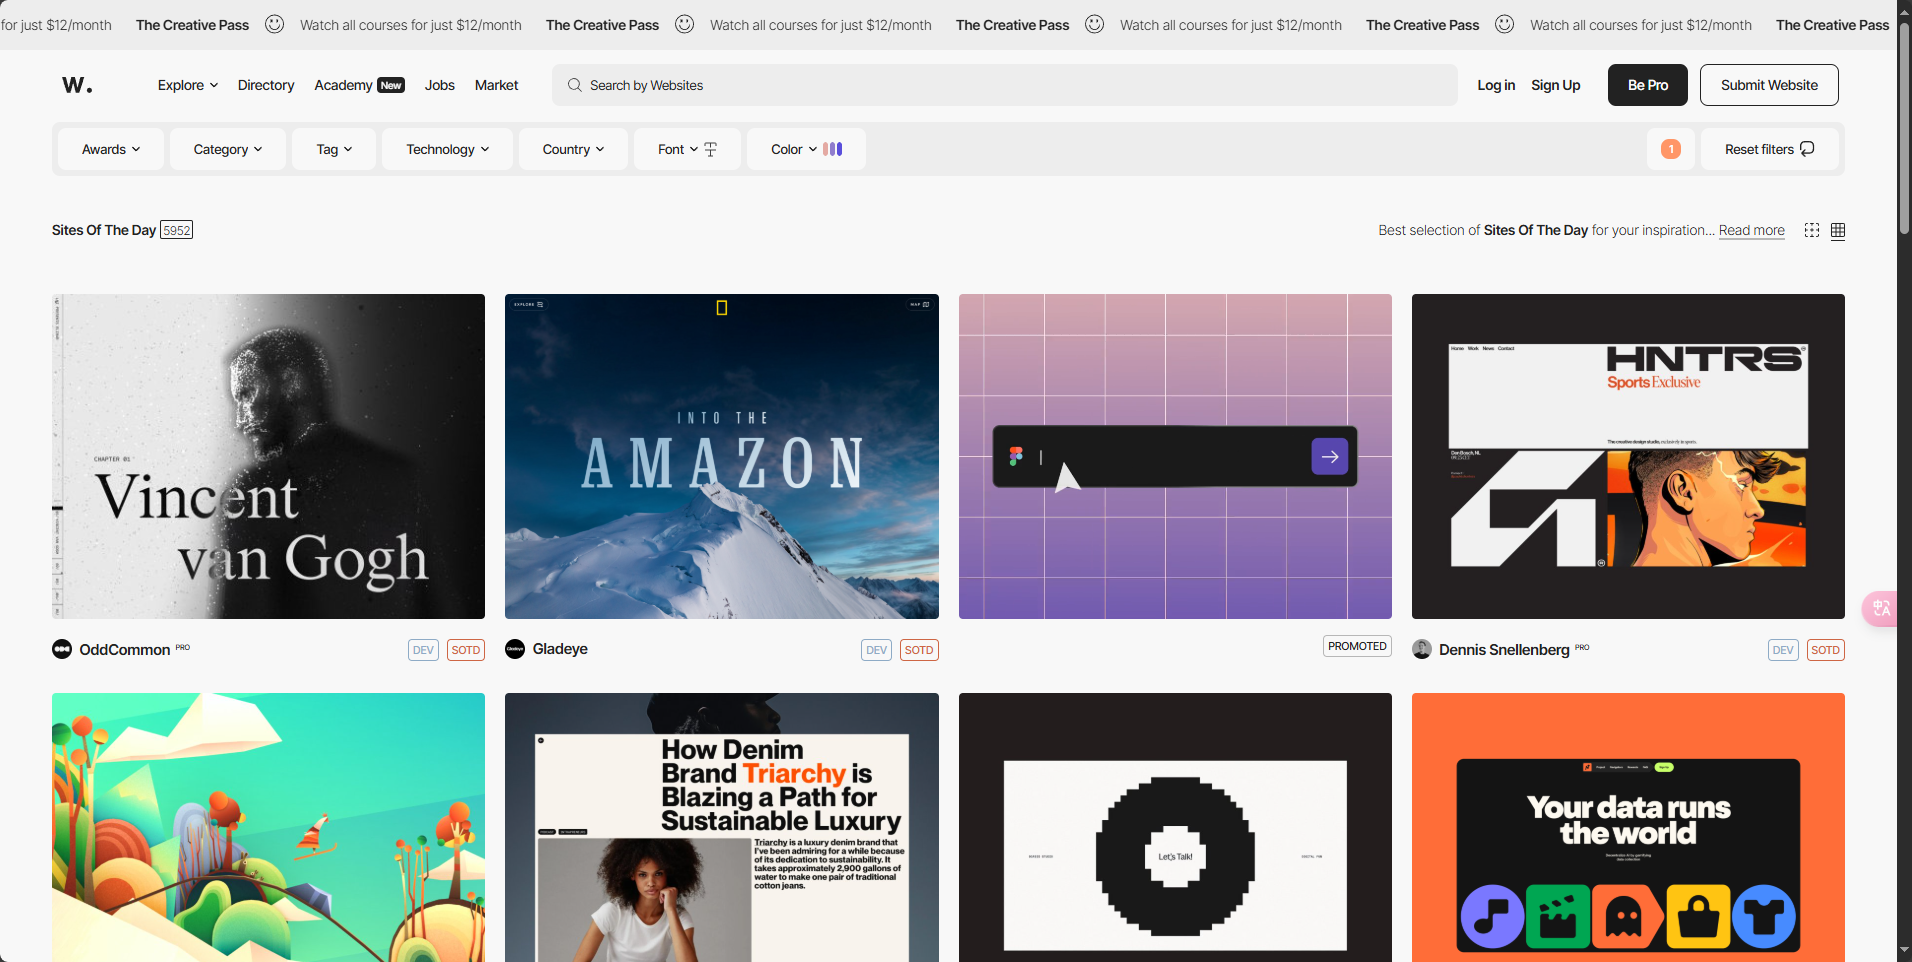Click the OddCommon avatar icon
This screenshot has width=1912, height=962.
(x=62, y=649)
